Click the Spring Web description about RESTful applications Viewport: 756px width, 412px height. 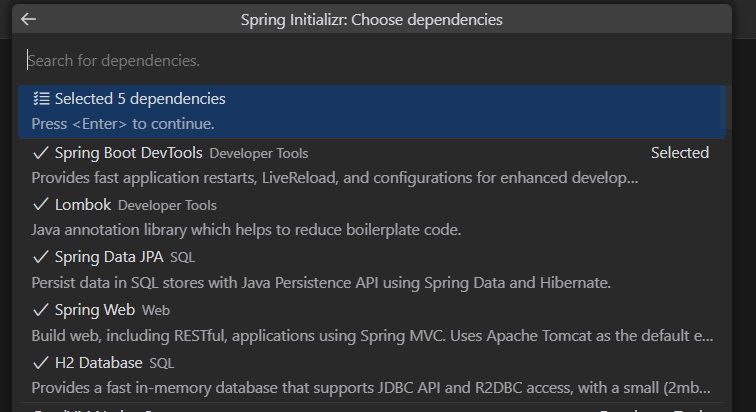coord(370,335)
